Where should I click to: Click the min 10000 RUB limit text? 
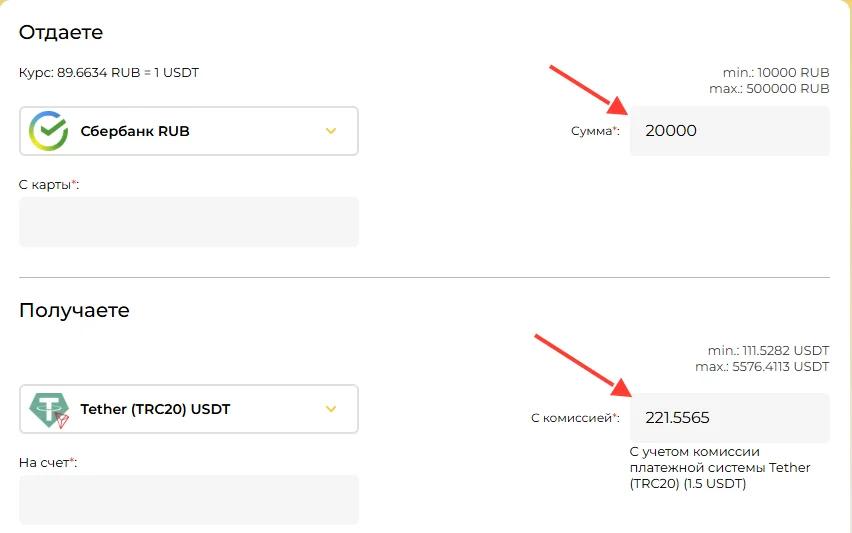pyautogui.click(x=776, y=72)
